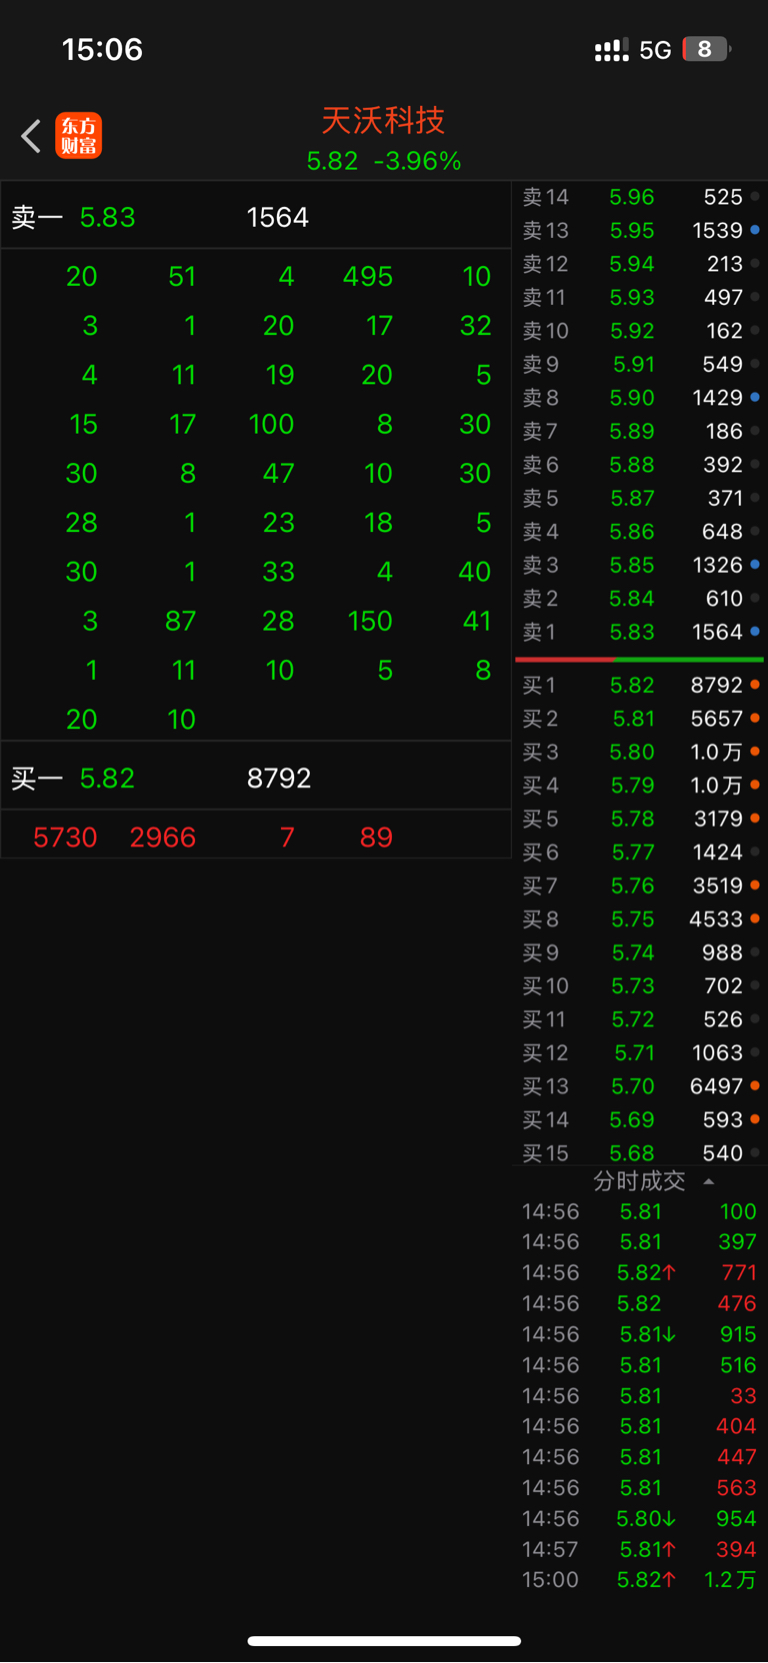Viewport: 768px width, 1663px height.
Task: Select the 卖1 row at 5.83
Action: pyautogui.click(x=640, y=633)
